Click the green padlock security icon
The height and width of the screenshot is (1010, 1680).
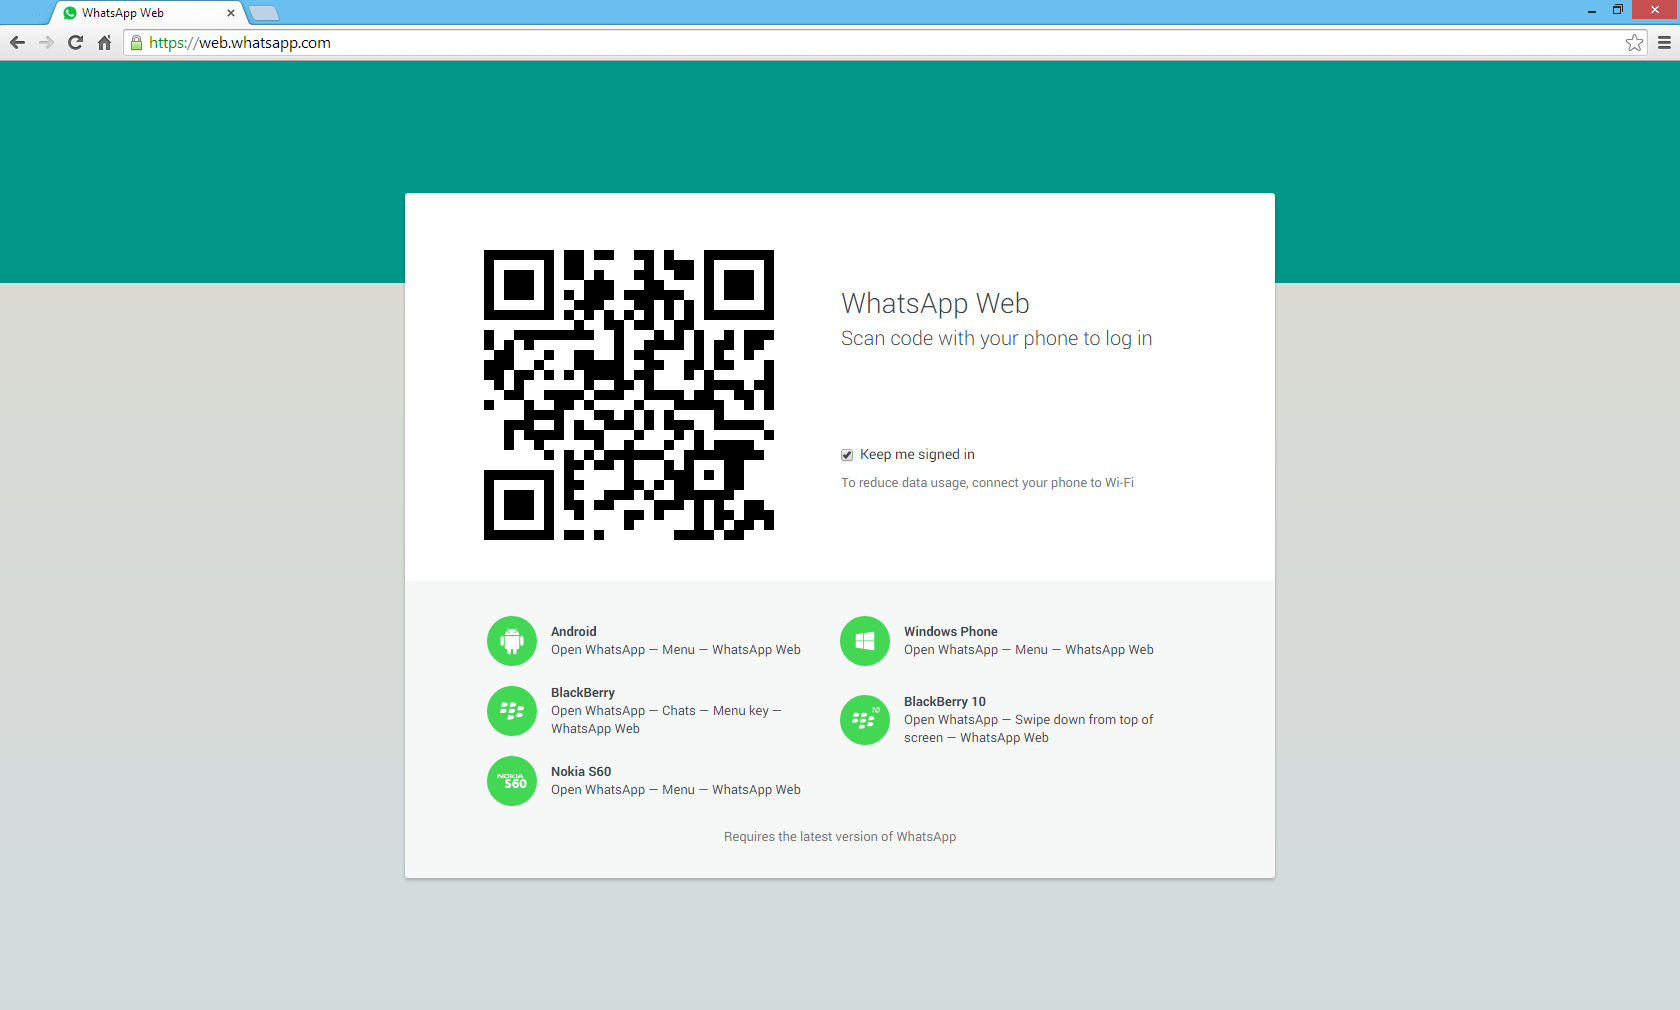[x=137, y=42]
